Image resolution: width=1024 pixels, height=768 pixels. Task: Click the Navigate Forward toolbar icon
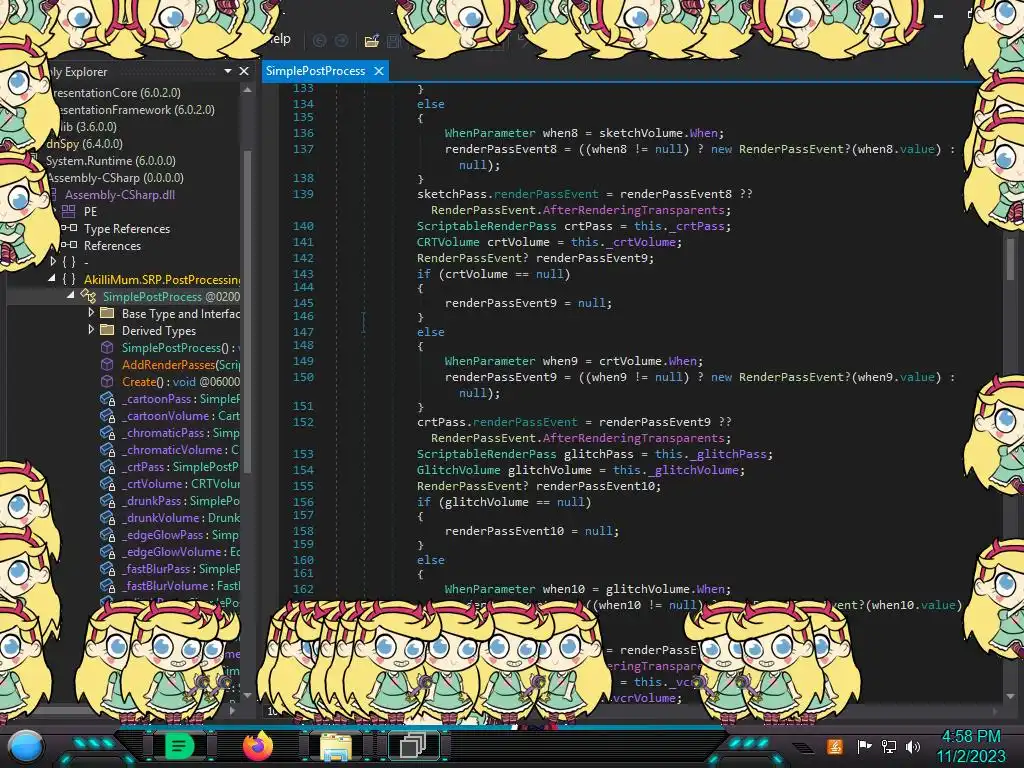(x=341, y=40)
